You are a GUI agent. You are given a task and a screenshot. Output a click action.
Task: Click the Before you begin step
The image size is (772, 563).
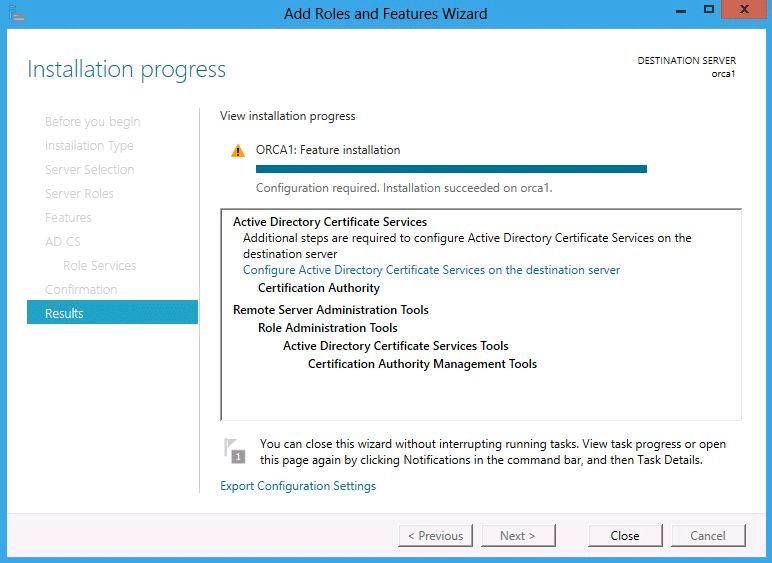pos(93,122)
